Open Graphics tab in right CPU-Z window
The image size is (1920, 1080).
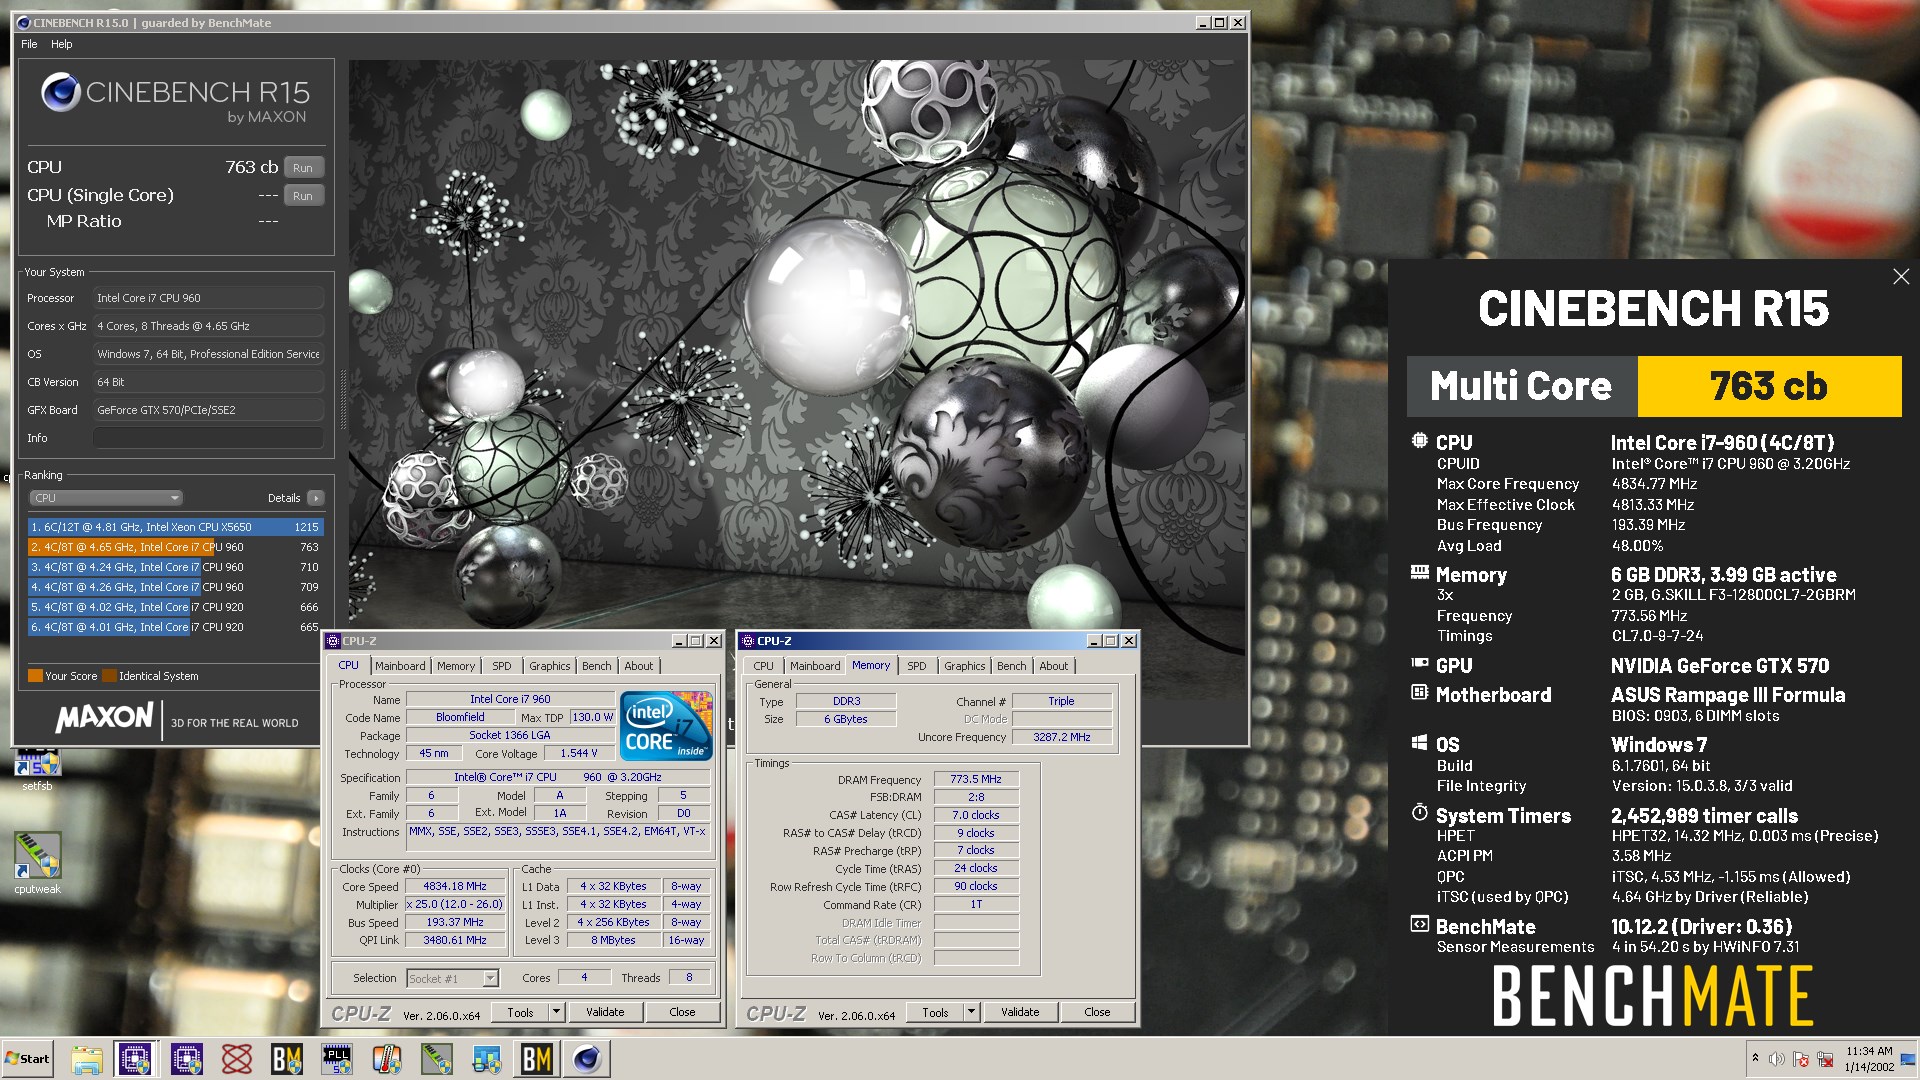965,666
